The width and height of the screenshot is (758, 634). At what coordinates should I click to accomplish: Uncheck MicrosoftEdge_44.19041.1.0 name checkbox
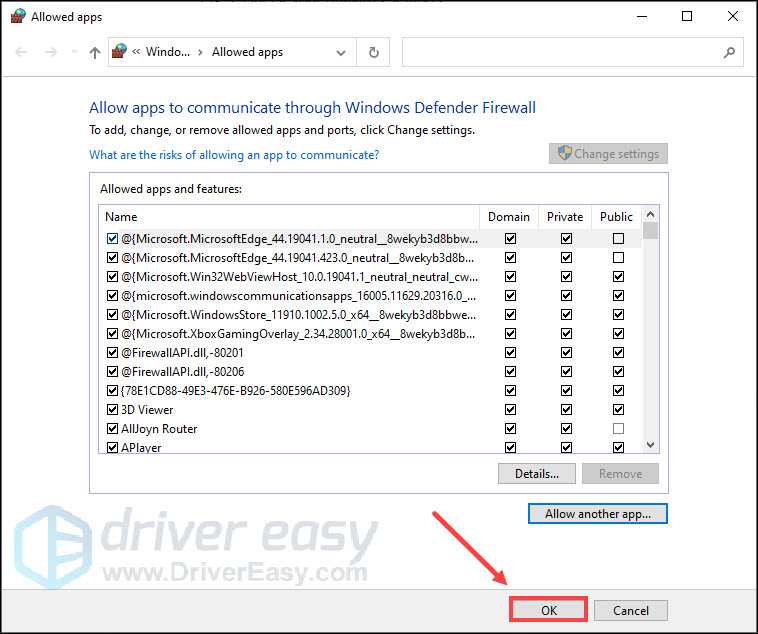(x=112, y=238)
